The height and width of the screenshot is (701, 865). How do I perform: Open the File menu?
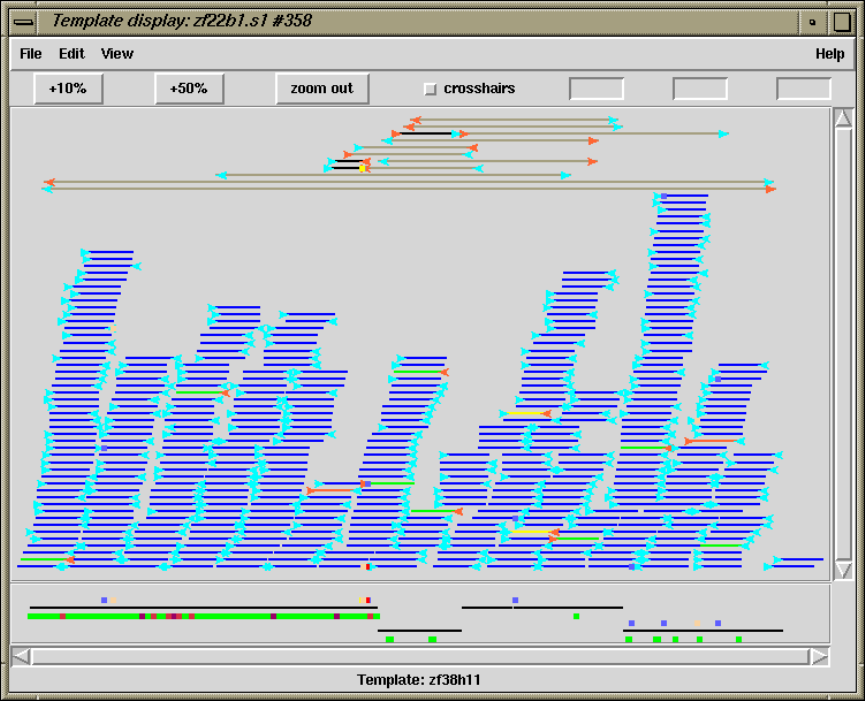[30, 53]
